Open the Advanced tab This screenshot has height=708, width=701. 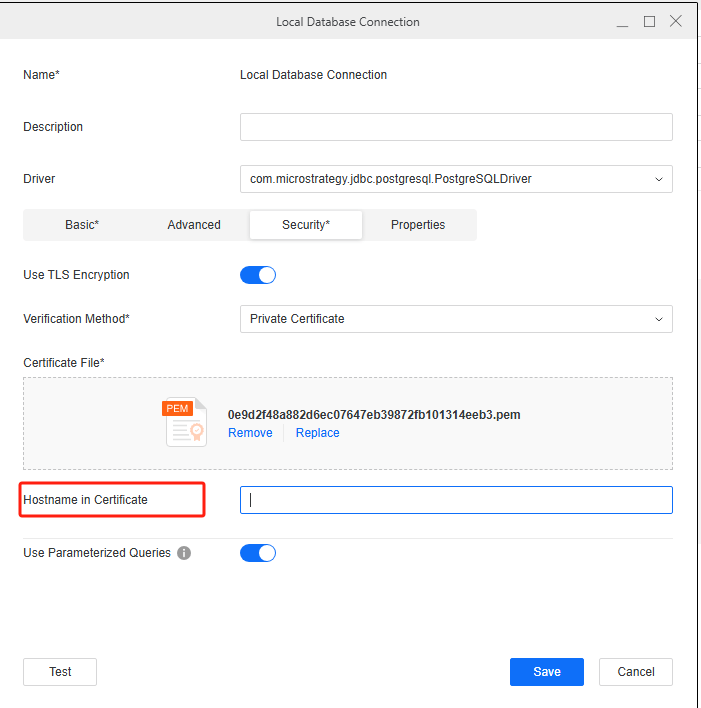194,225
